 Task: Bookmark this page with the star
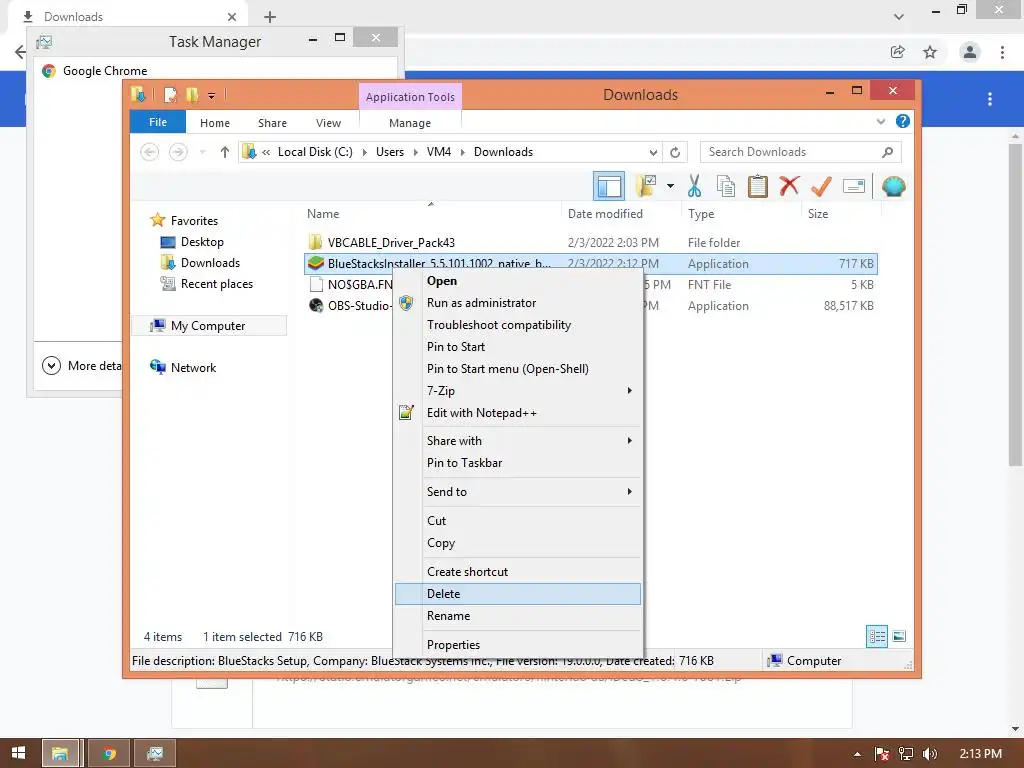930,52
